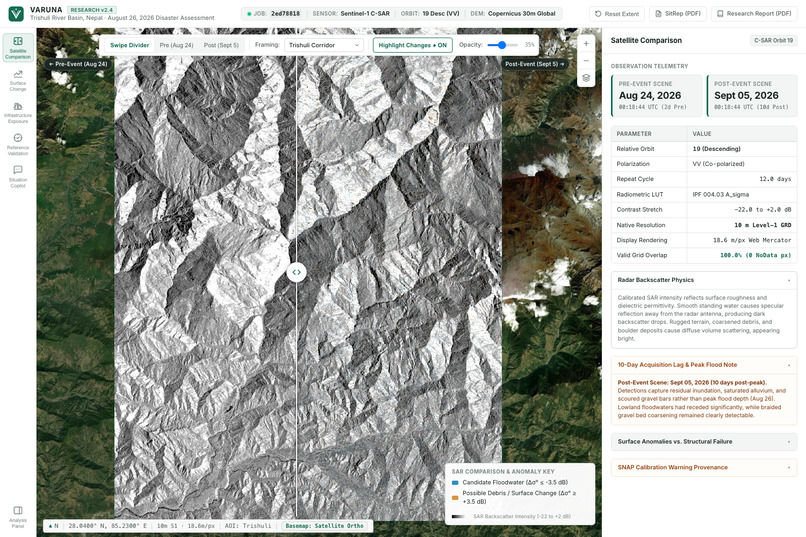Adjust the Opacity slider
This screenshot has width=806, height=537.
tap(503, 45)
